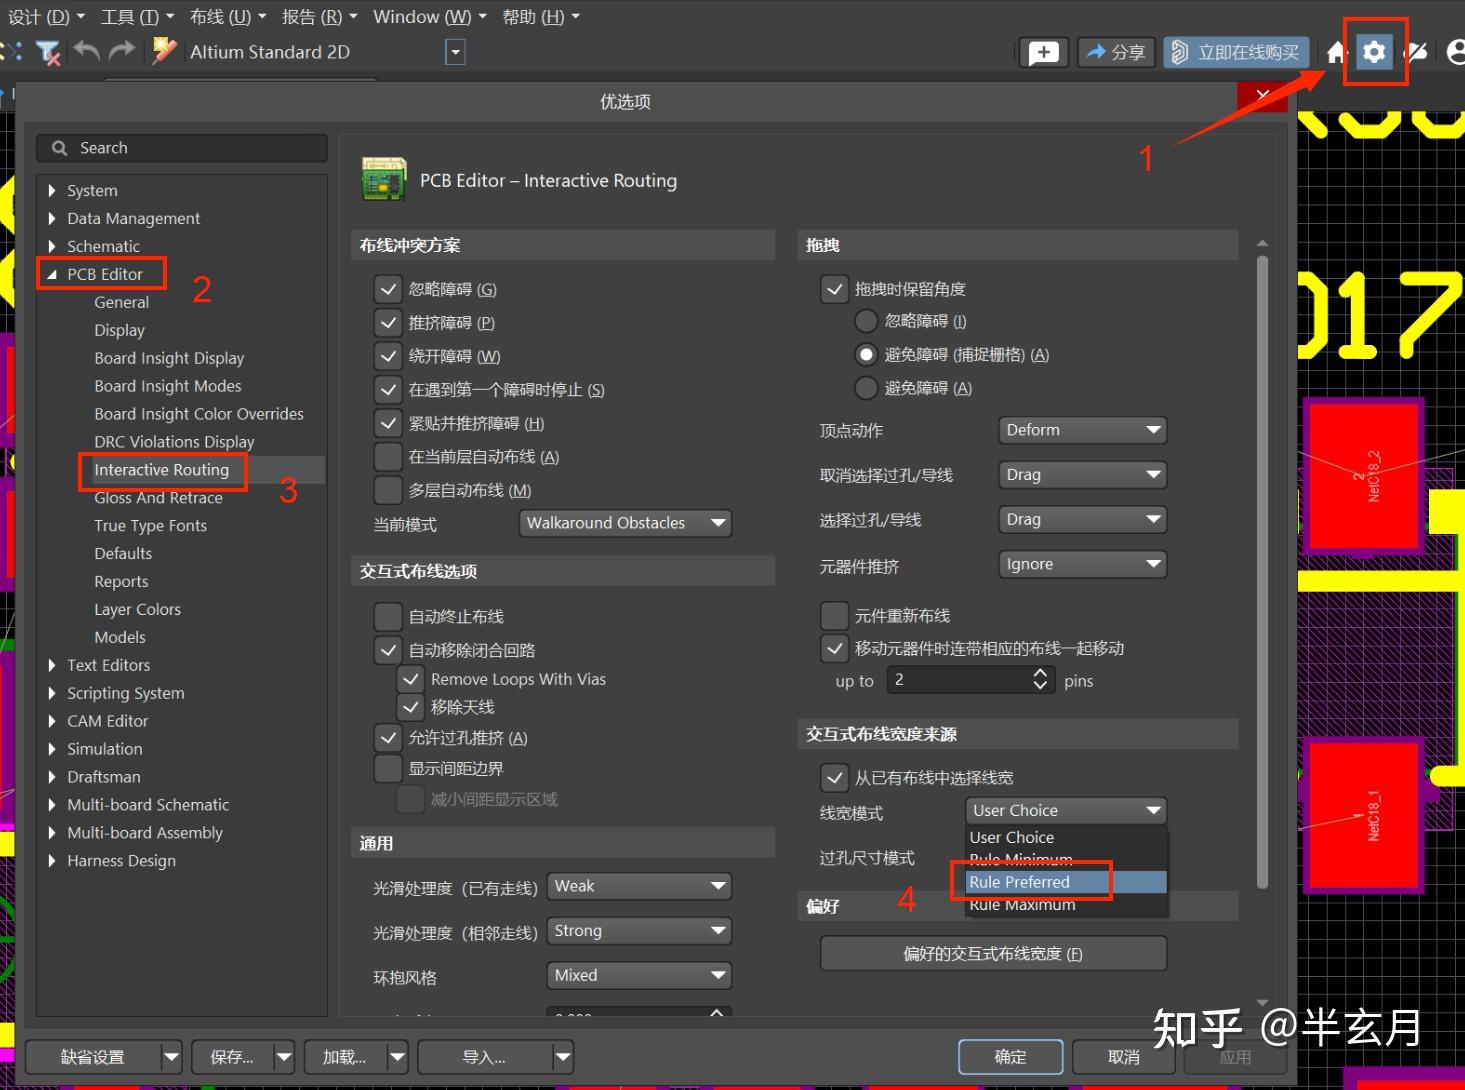Enable 自动终止布线 checkbox
This screenshot has height=1090, width=1465.
click(388, 617)
